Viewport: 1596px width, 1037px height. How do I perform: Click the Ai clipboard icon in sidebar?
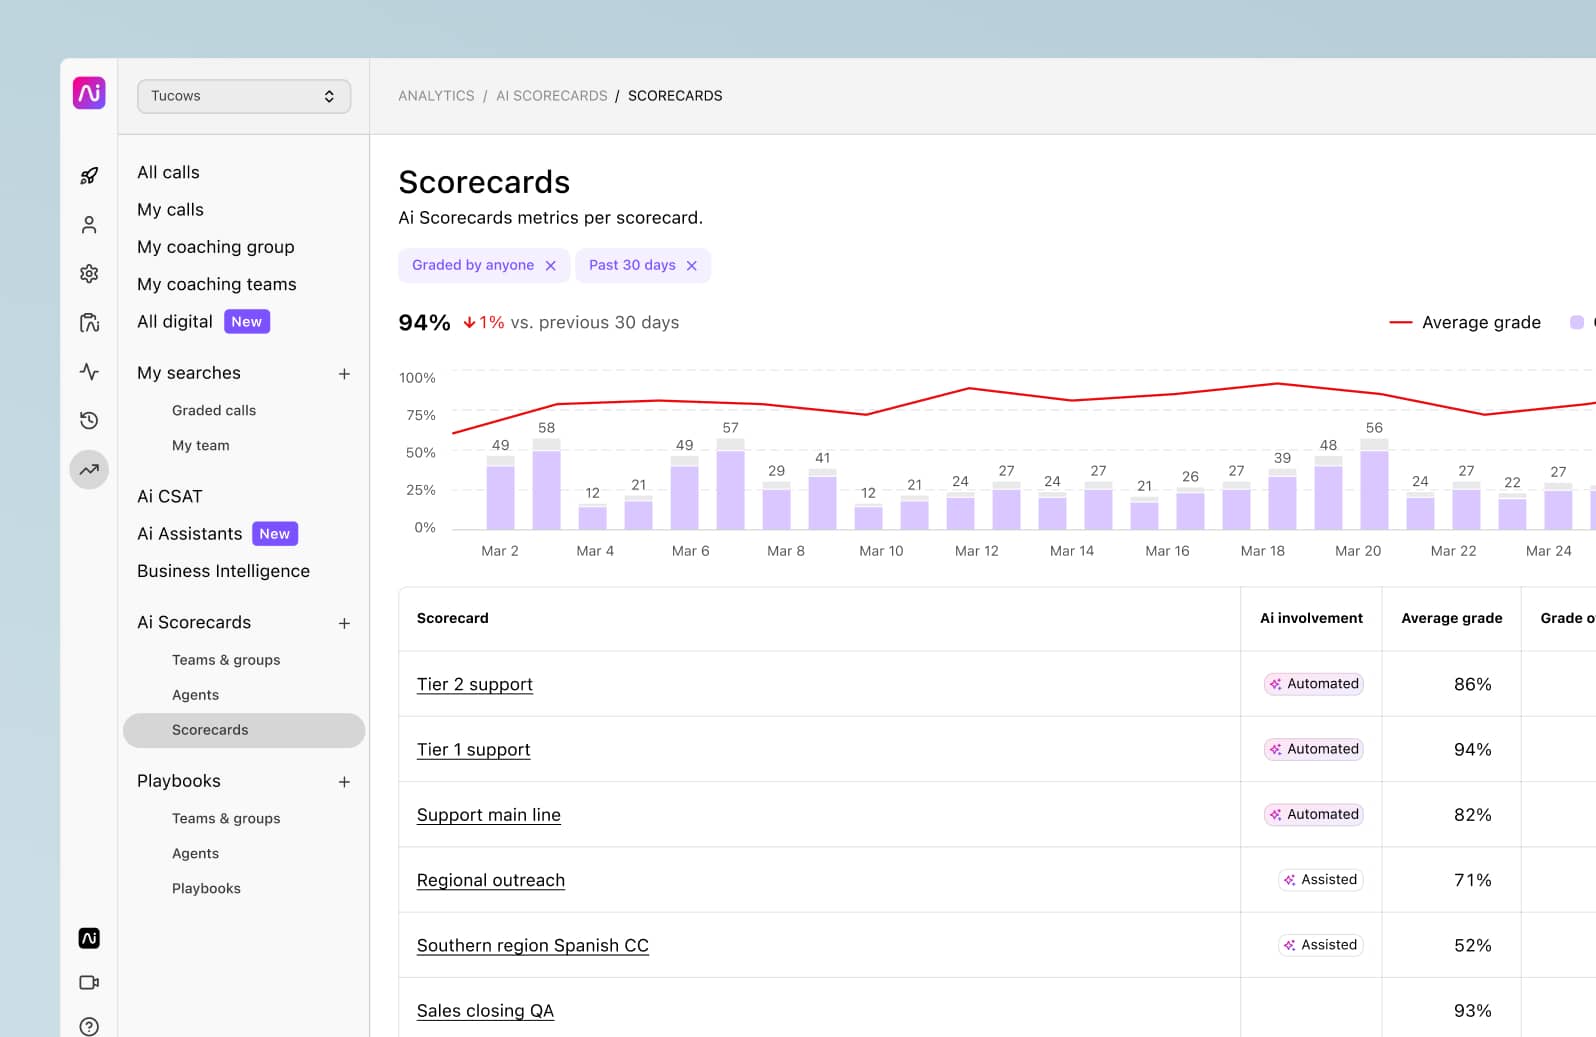tap(89, 323)
